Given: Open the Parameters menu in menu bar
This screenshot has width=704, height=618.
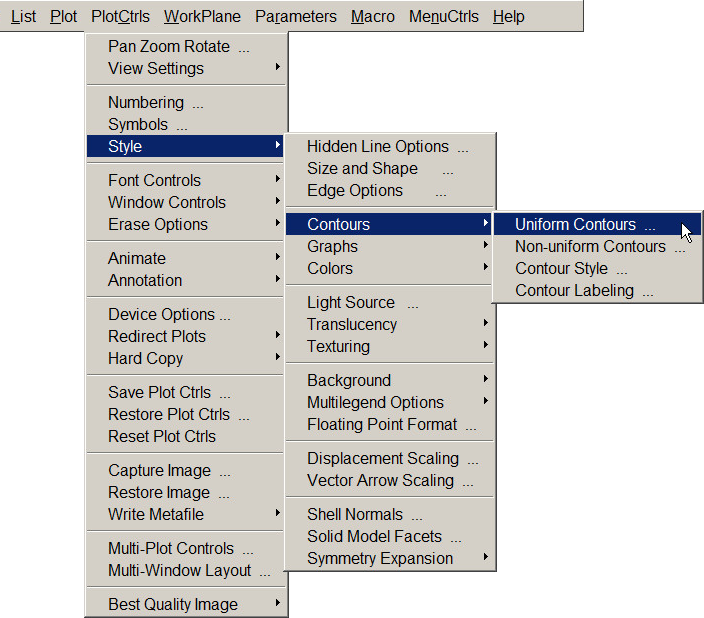Looking at the screenshot, I should click(x=296, y=17).
